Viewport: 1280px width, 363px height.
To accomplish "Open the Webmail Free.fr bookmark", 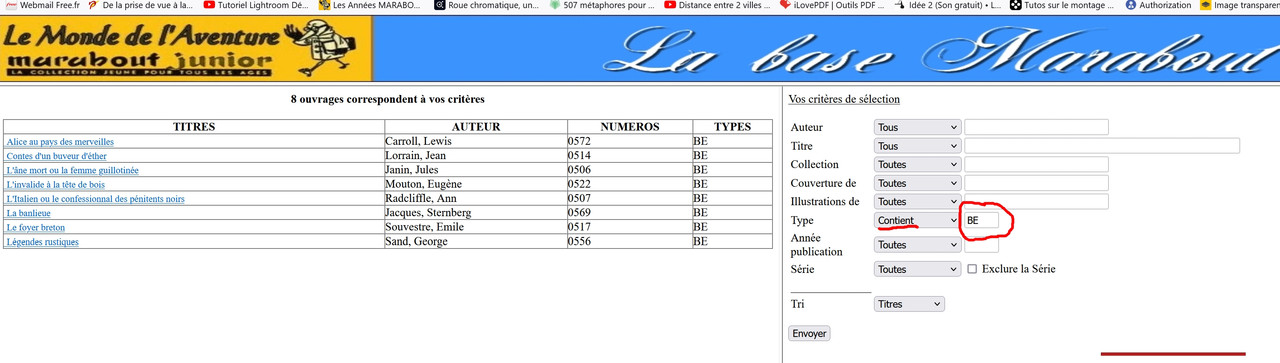I will (43, 5).
